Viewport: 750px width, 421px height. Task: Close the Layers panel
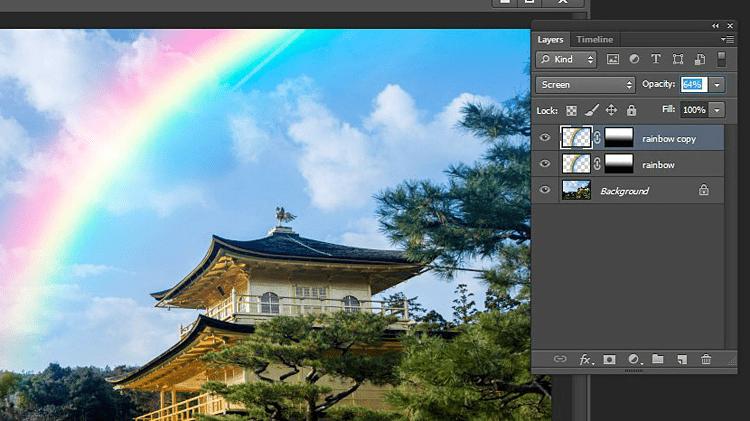click(730, 26)
